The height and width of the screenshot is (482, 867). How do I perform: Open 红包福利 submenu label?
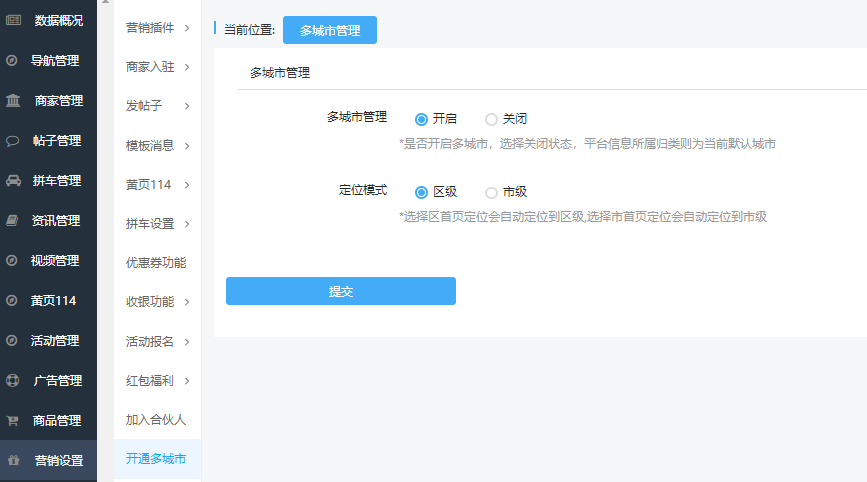[x=150, y=380]
